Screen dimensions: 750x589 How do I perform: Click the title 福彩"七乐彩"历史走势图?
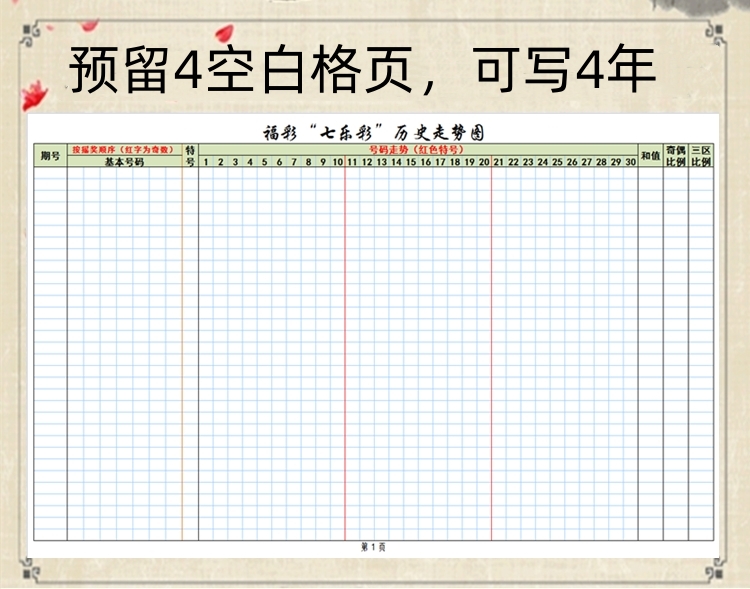click(x=374, y=133)
